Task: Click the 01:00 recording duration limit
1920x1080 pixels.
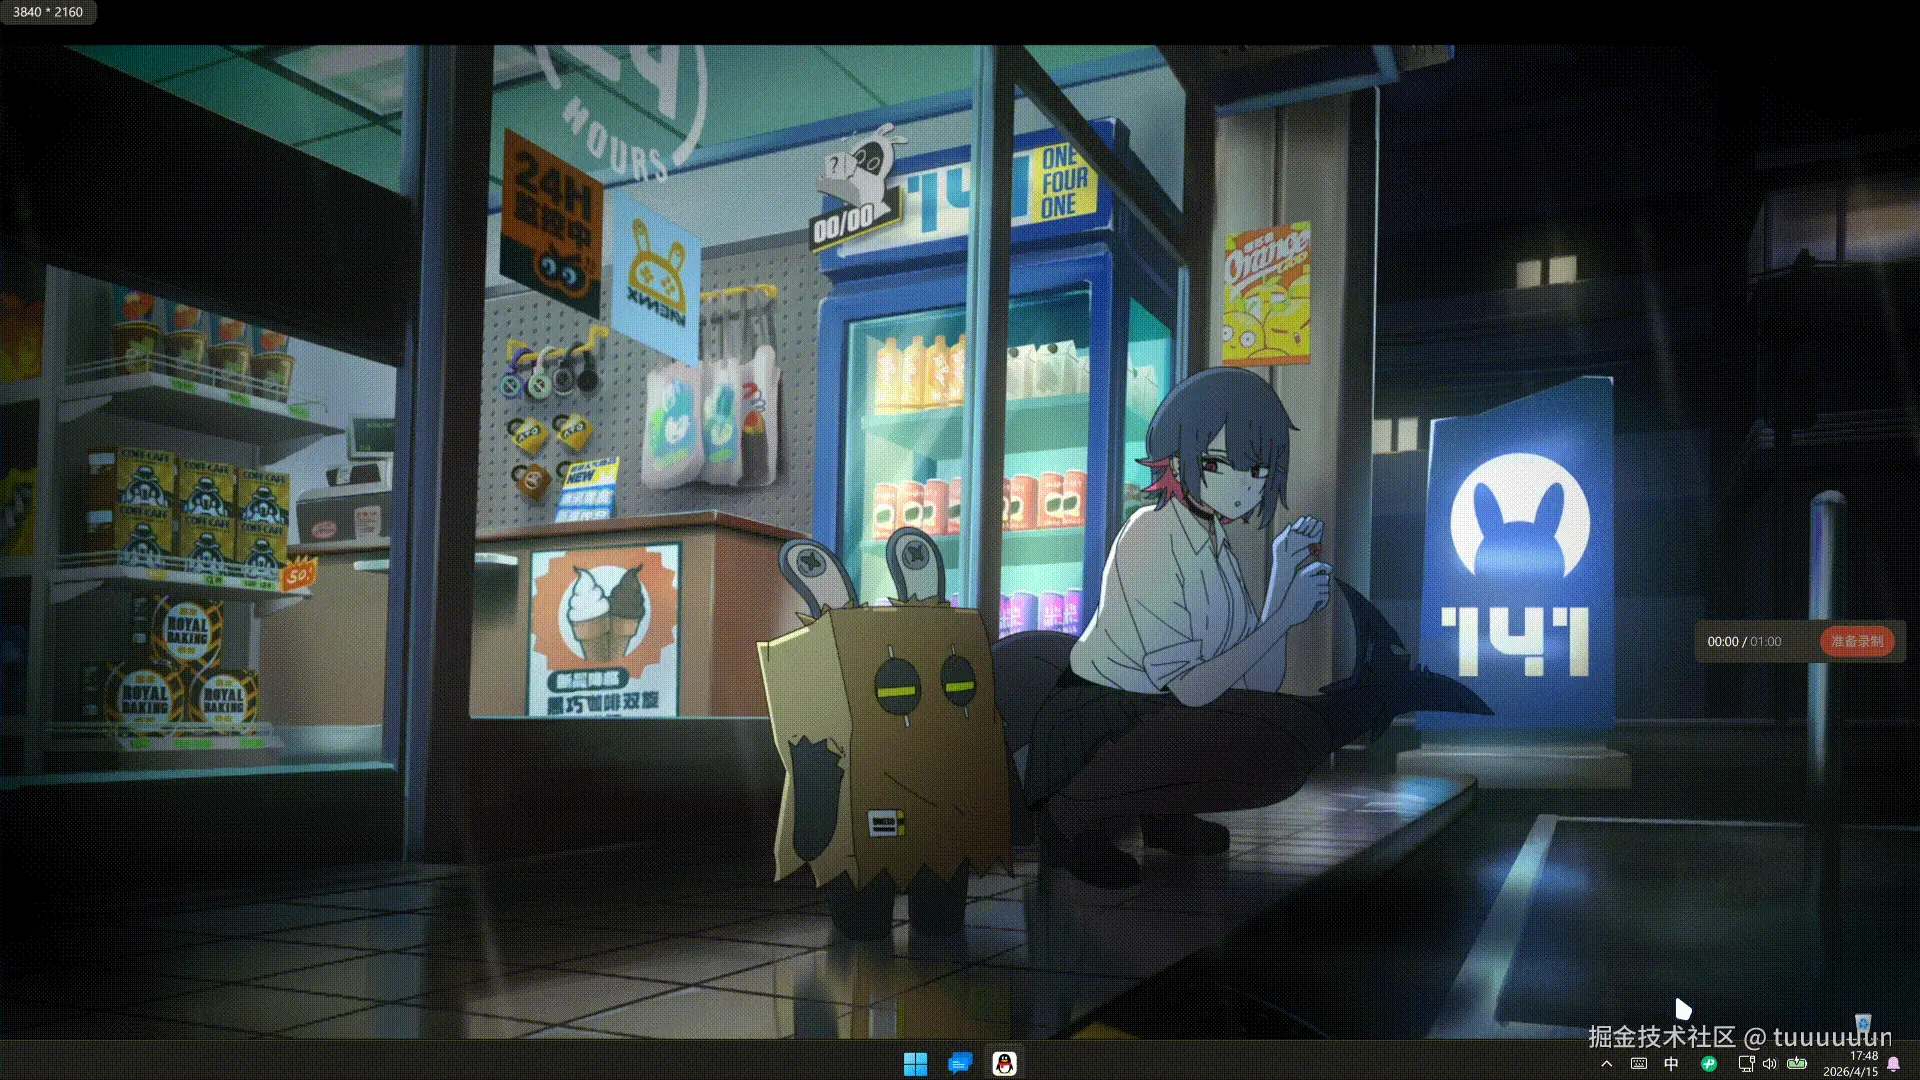Action: click(1765, 642)
